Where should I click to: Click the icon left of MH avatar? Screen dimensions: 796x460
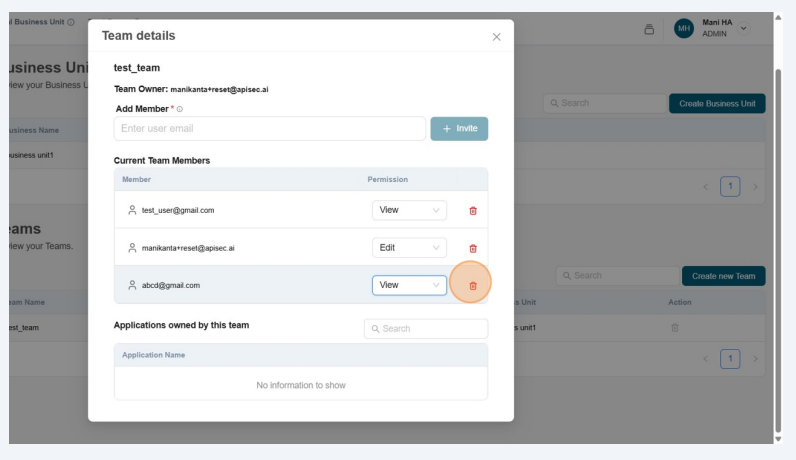[649, 29]
